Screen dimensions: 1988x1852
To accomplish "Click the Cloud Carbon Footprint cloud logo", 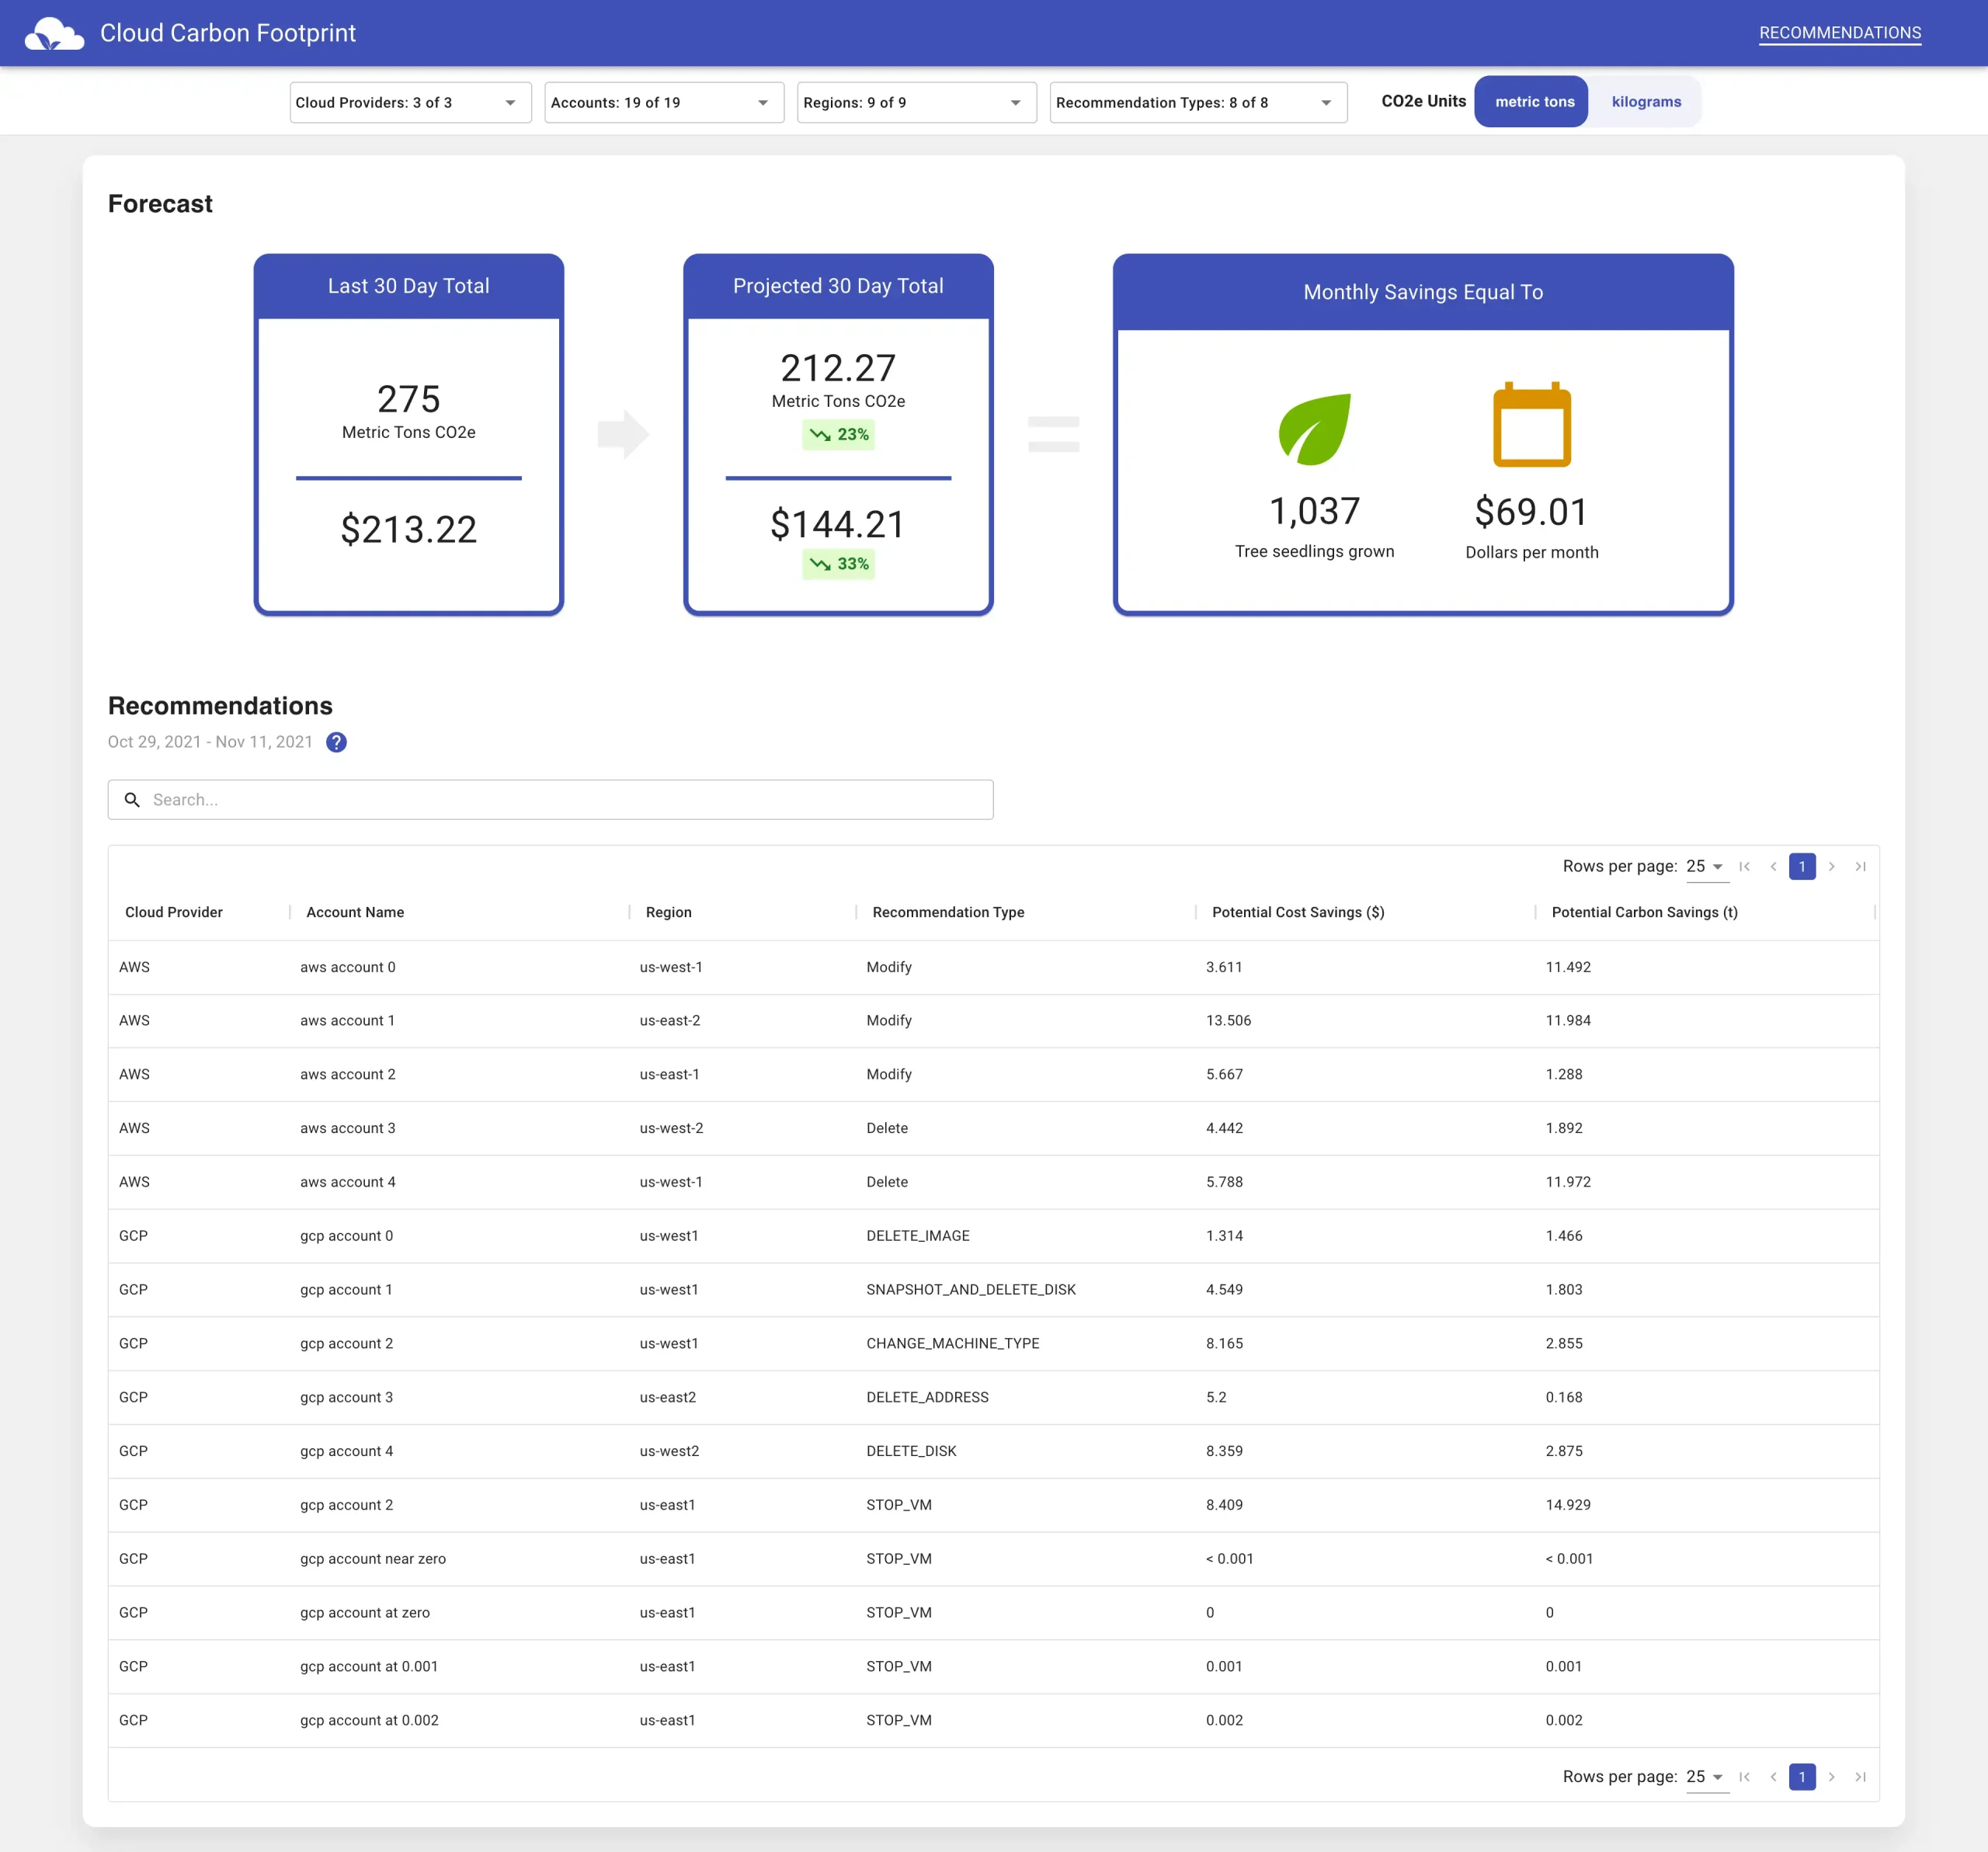I will [54, 33].
